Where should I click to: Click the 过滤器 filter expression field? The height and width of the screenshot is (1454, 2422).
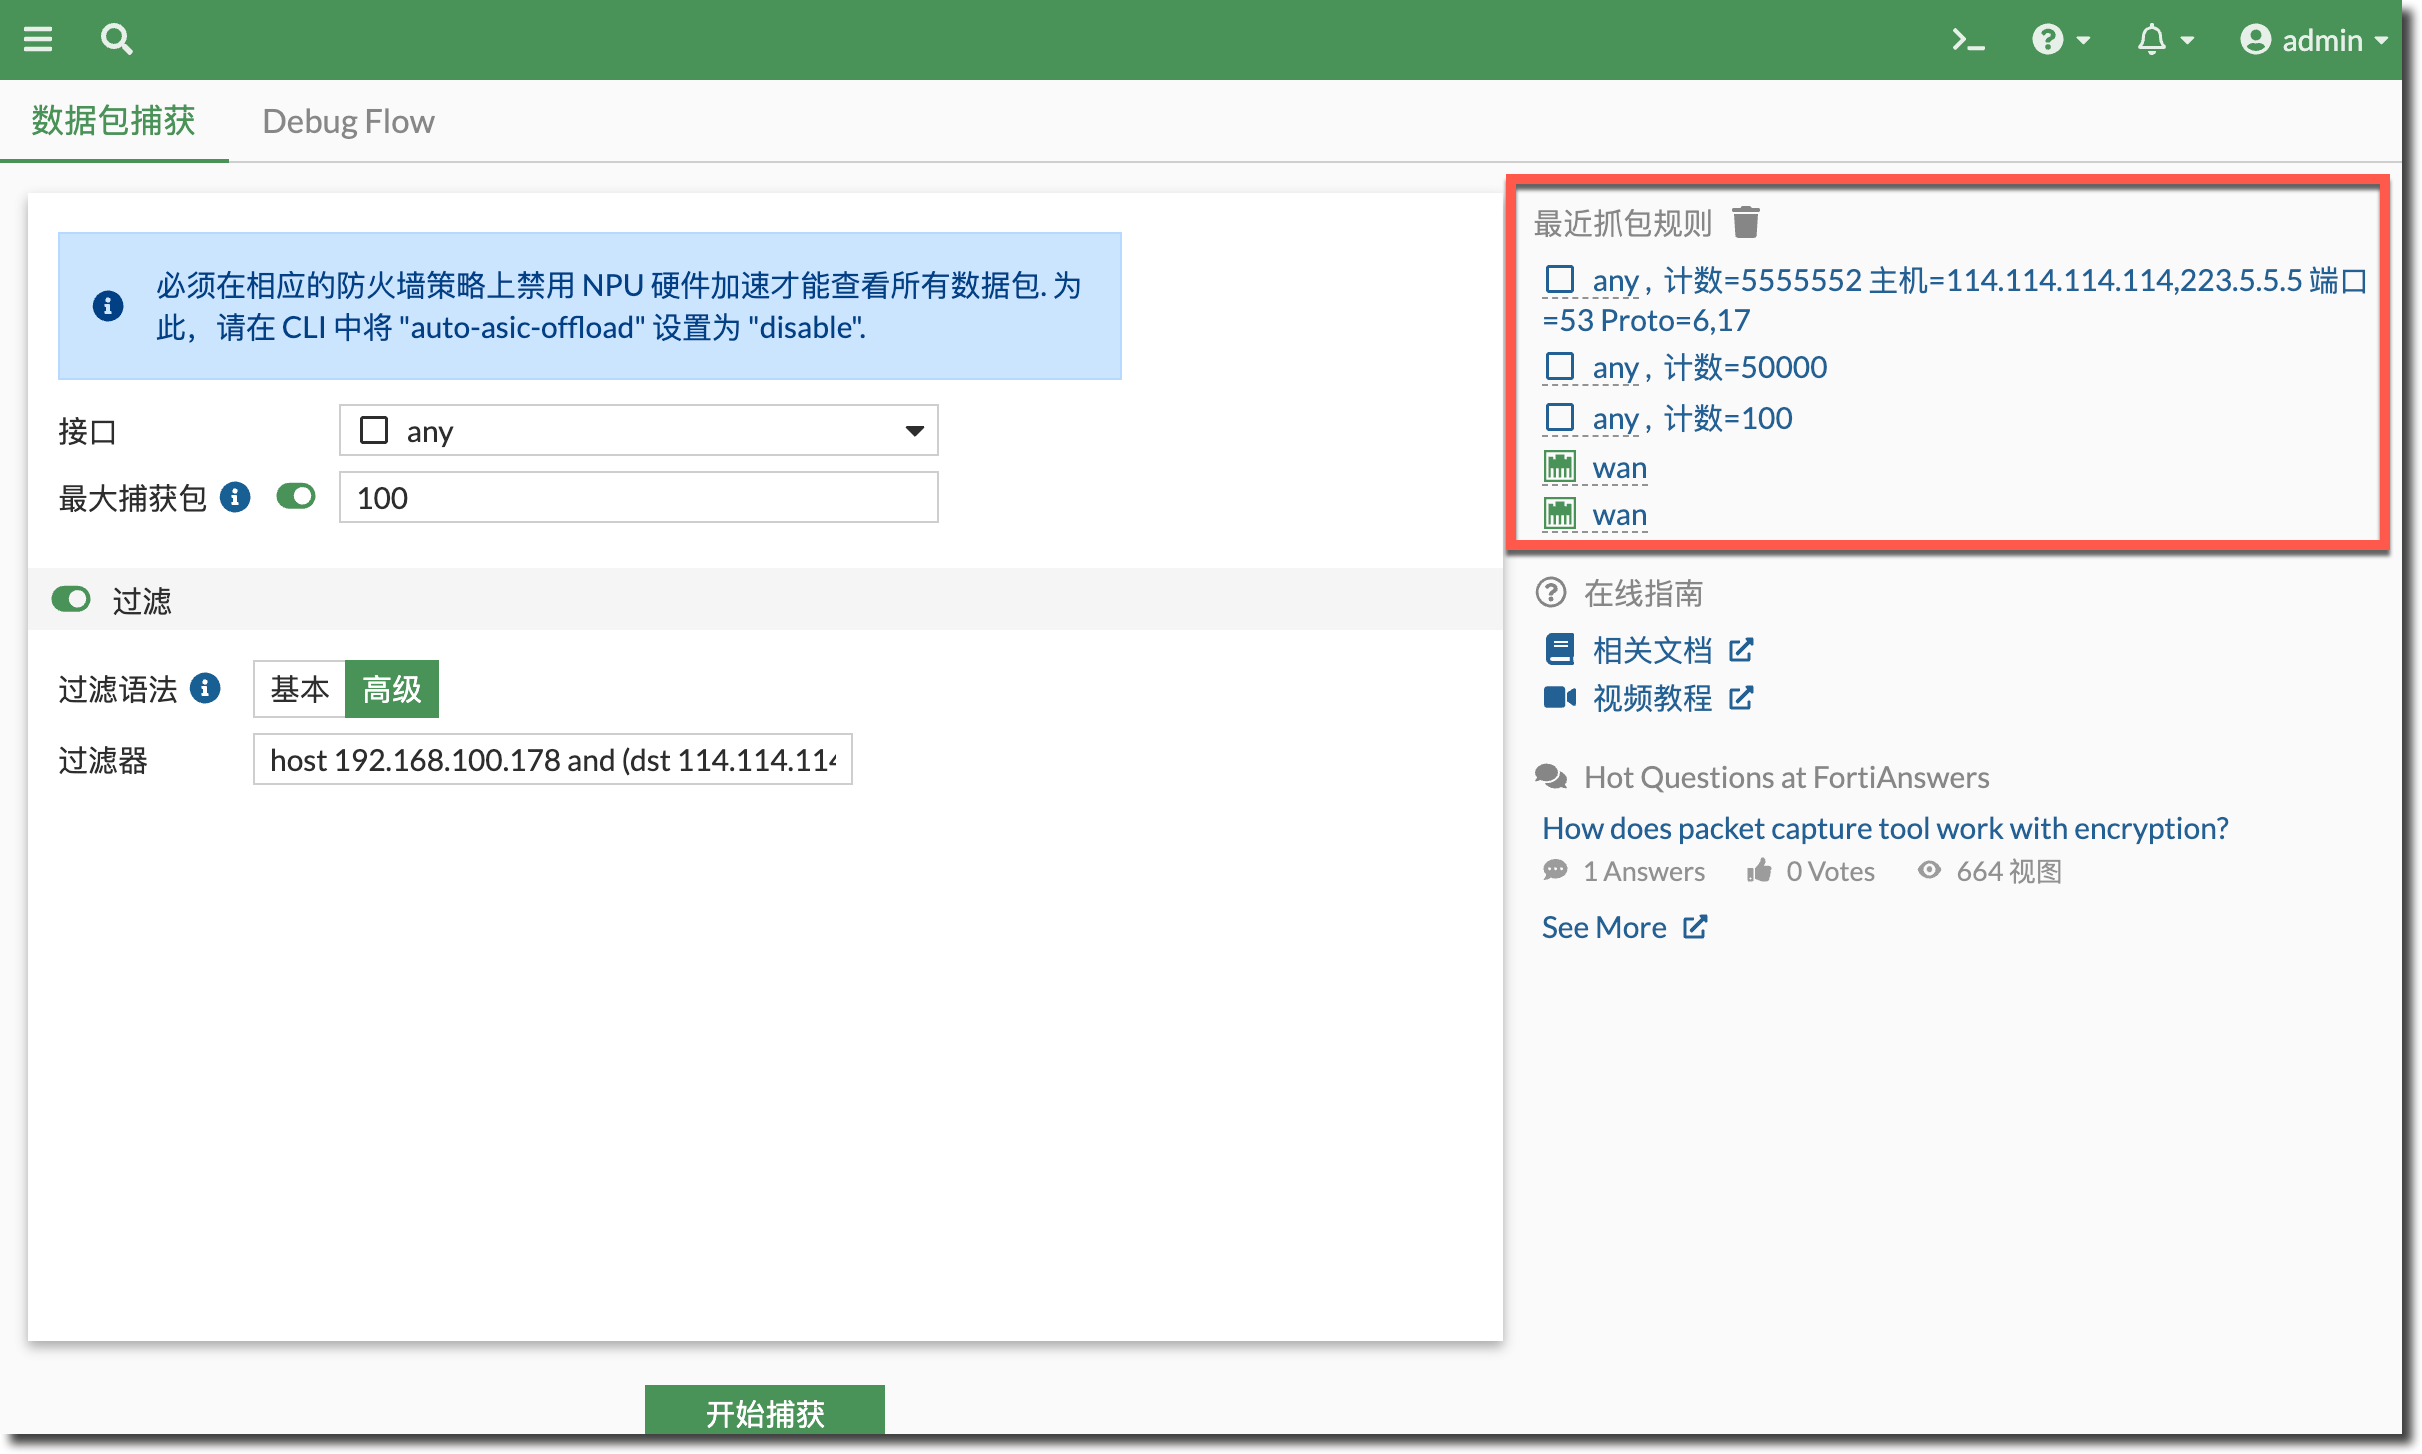click(x=552, y=760)
